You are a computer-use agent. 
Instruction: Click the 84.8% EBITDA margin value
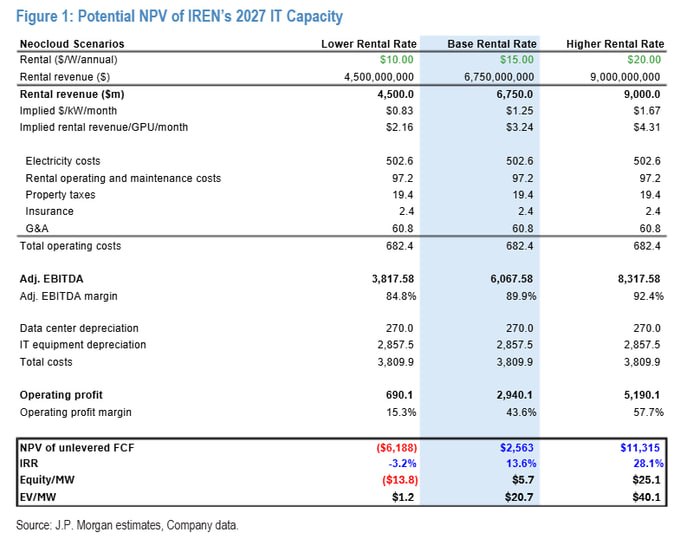[x=401, y=296]
